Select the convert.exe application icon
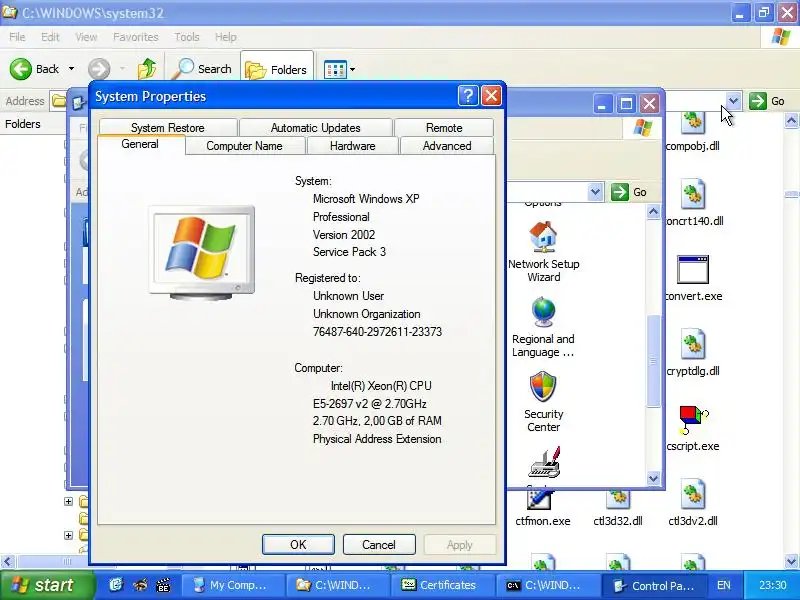 point(692,269)
